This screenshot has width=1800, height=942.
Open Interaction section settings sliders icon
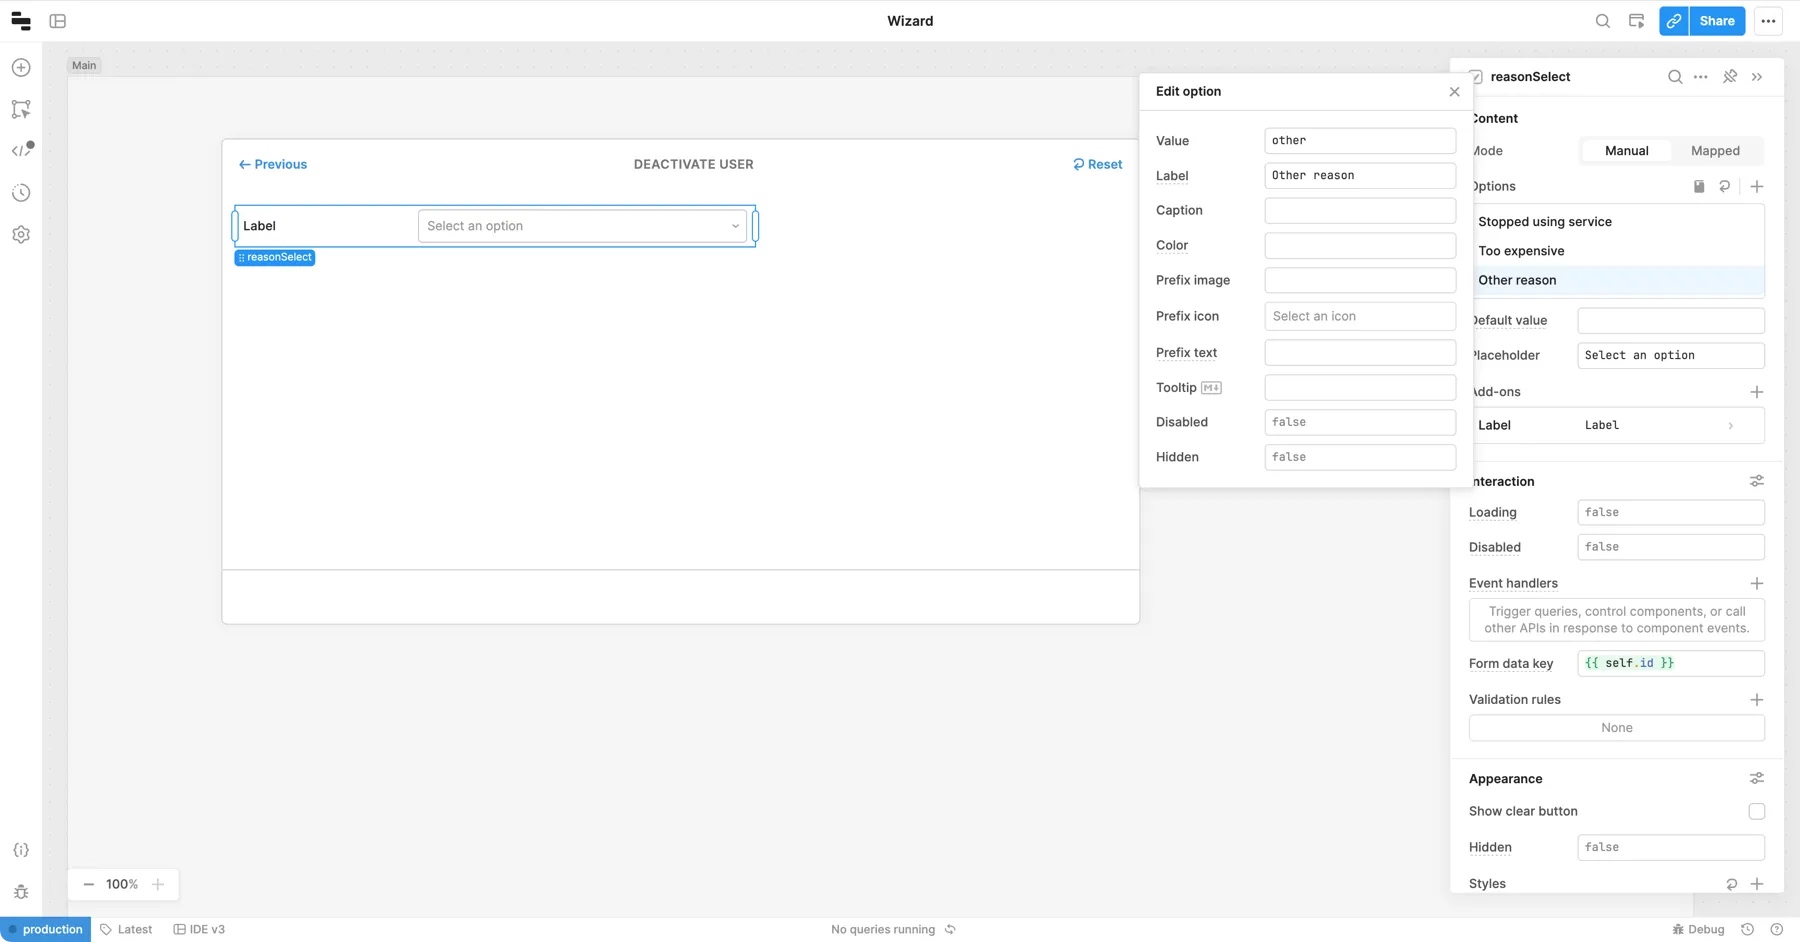click(x=1757, y=481)
